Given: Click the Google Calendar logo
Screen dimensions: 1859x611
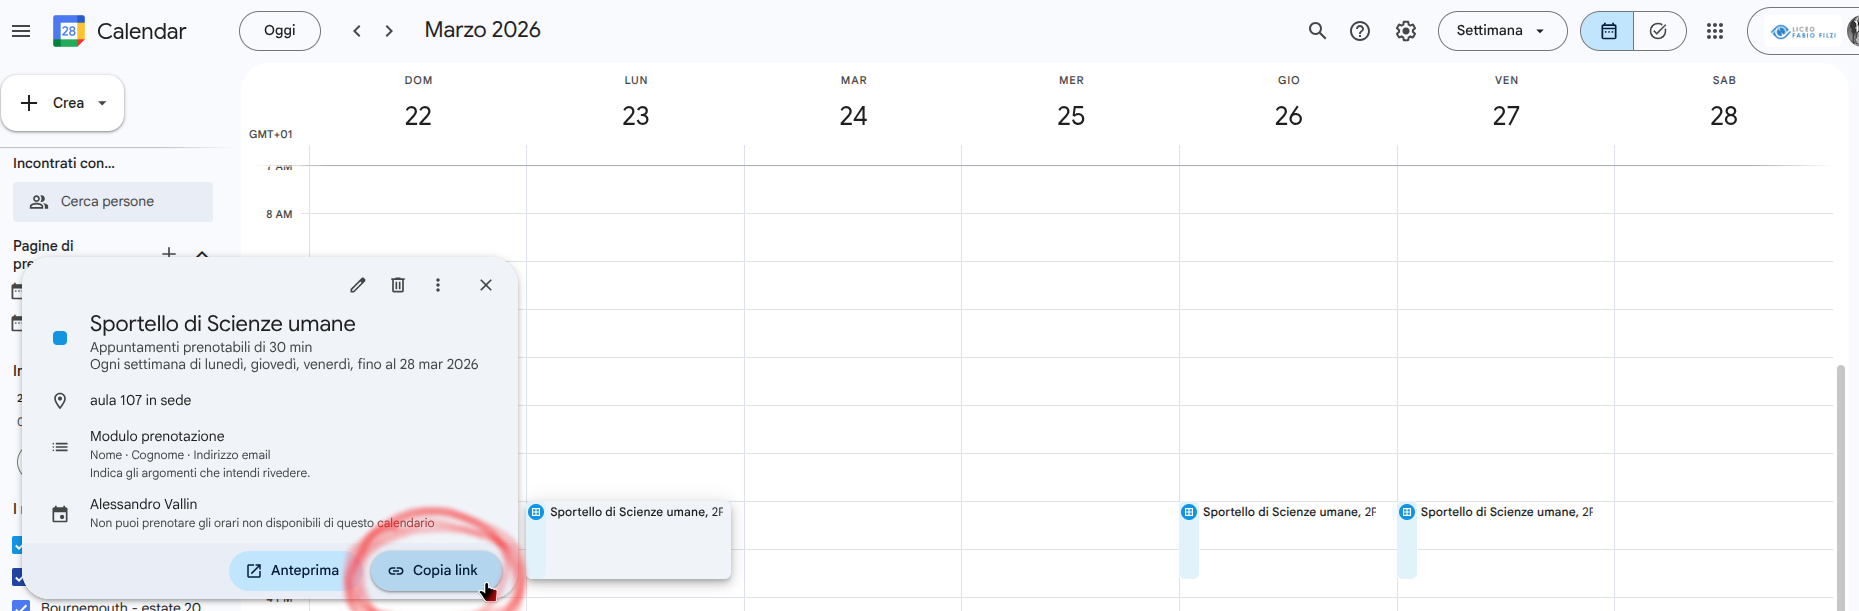Looking at the screenshot, I should click(x=69, y=31).
